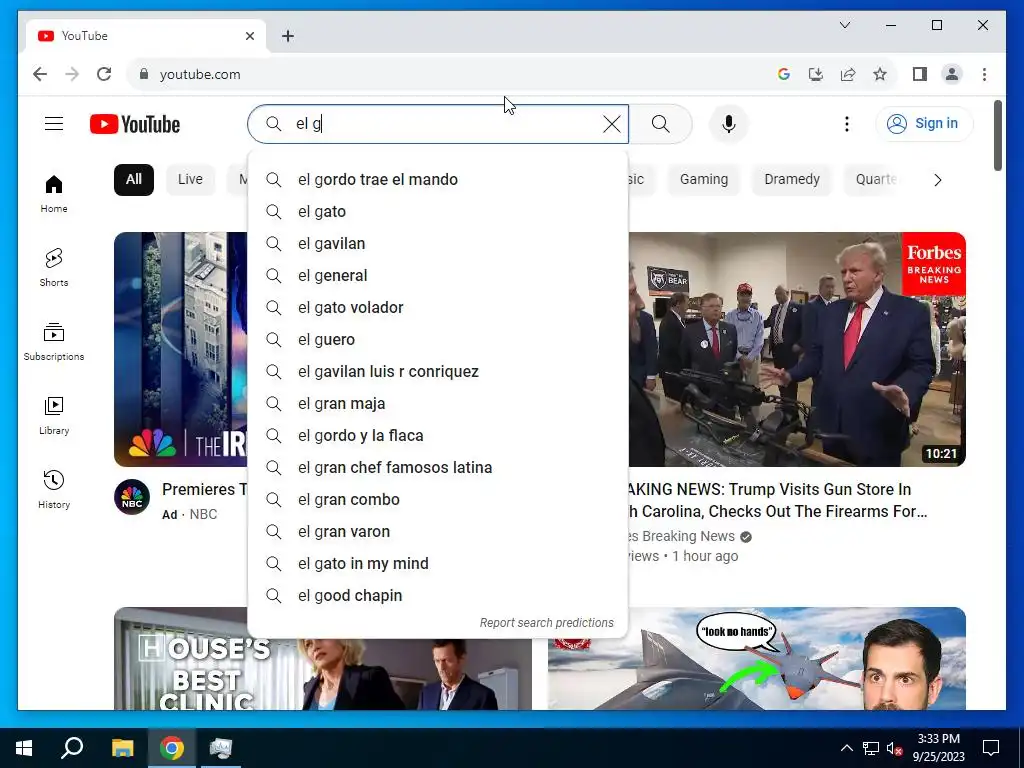Viewport: 1024px width, 768px height.
Task: Choose suggestion "el gato volador"
Action: (438, 308)
